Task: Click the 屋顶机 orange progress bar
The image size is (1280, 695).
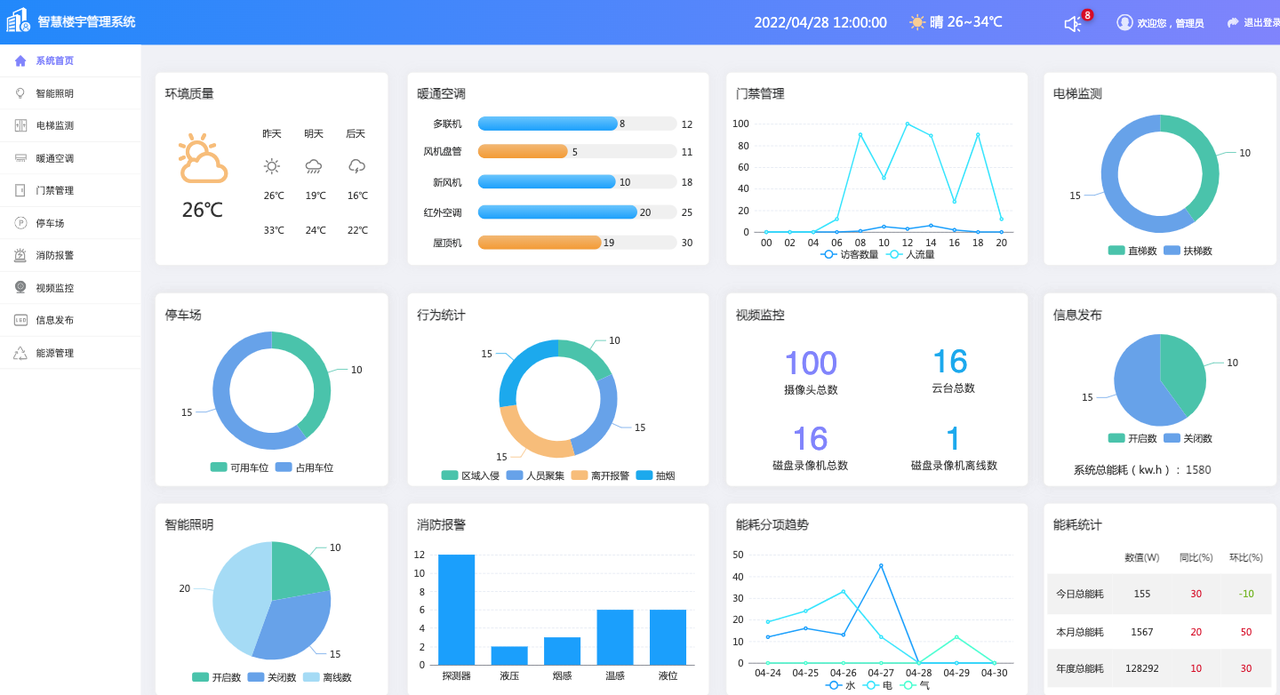Action: [x=540, y=242]
